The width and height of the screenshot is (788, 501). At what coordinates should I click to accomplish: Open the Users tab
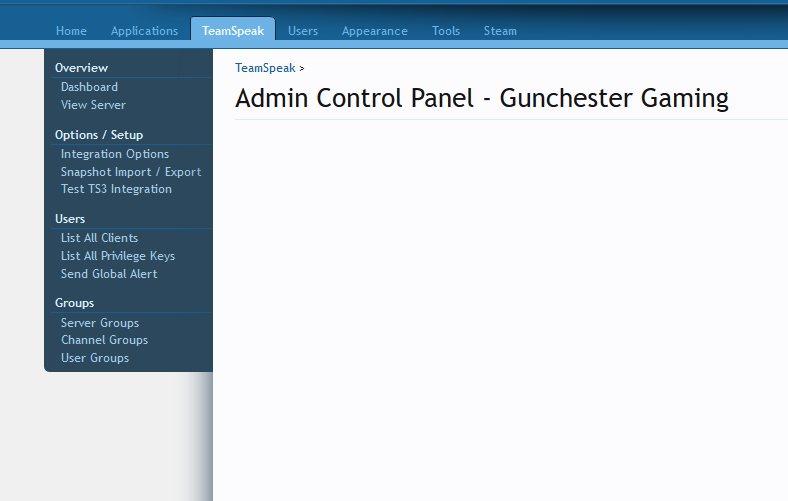(x=303, y=31)
